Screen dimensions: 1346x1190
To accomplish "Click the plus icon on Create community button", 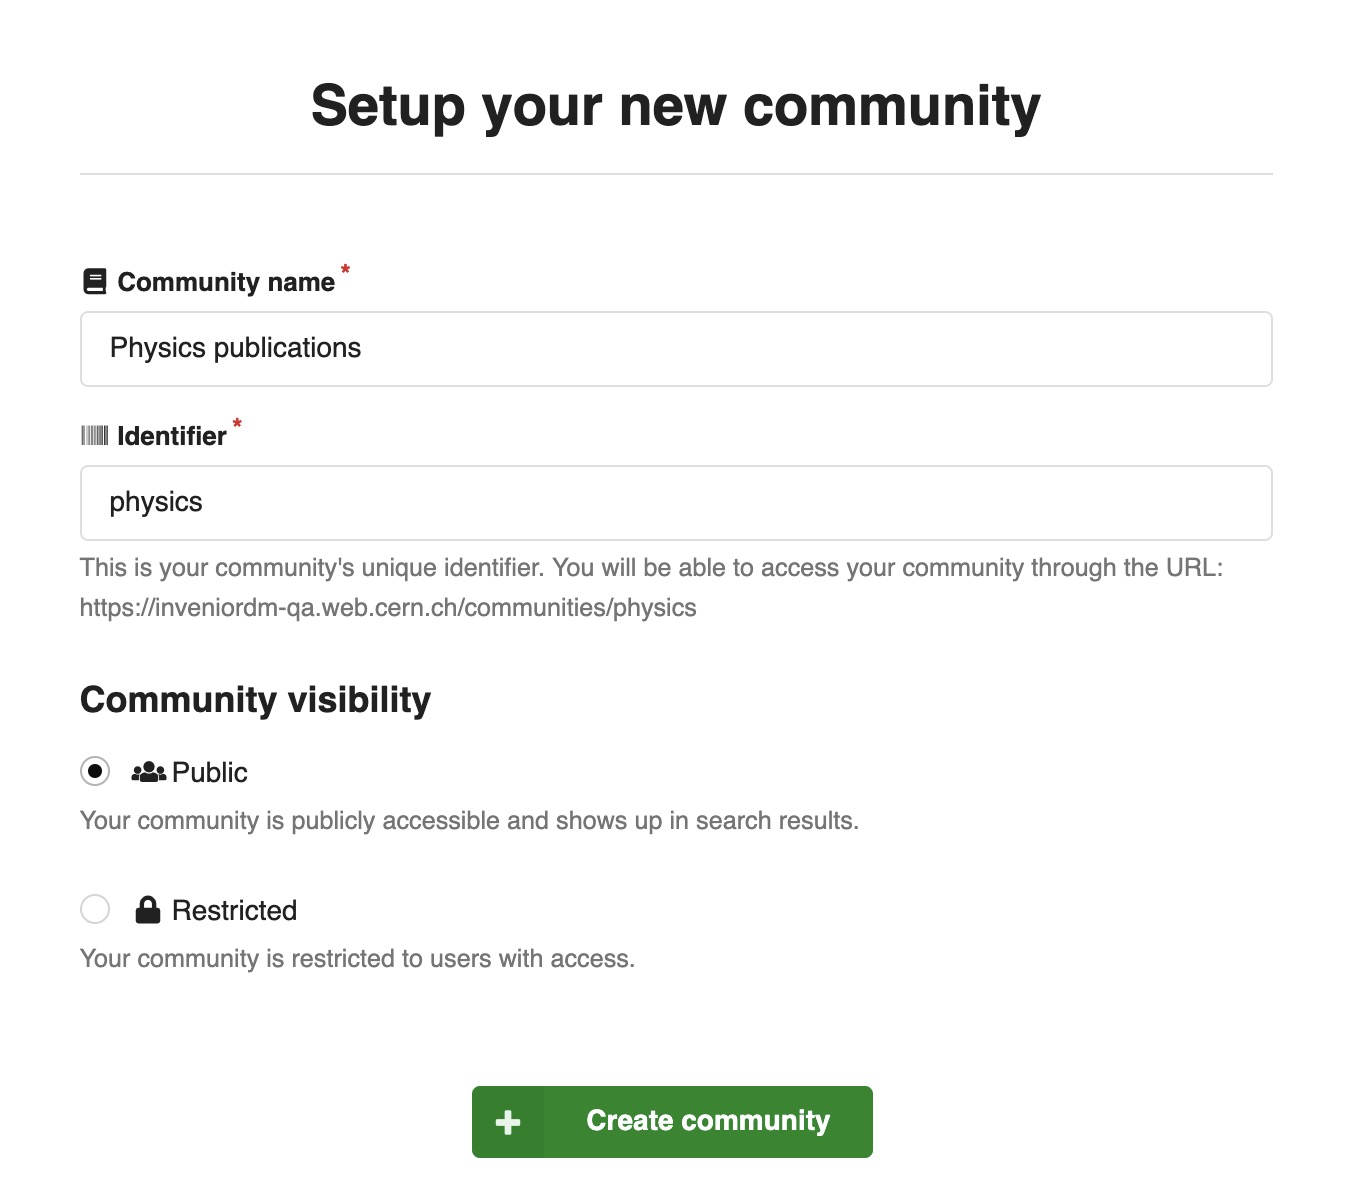I will 508,1122.
